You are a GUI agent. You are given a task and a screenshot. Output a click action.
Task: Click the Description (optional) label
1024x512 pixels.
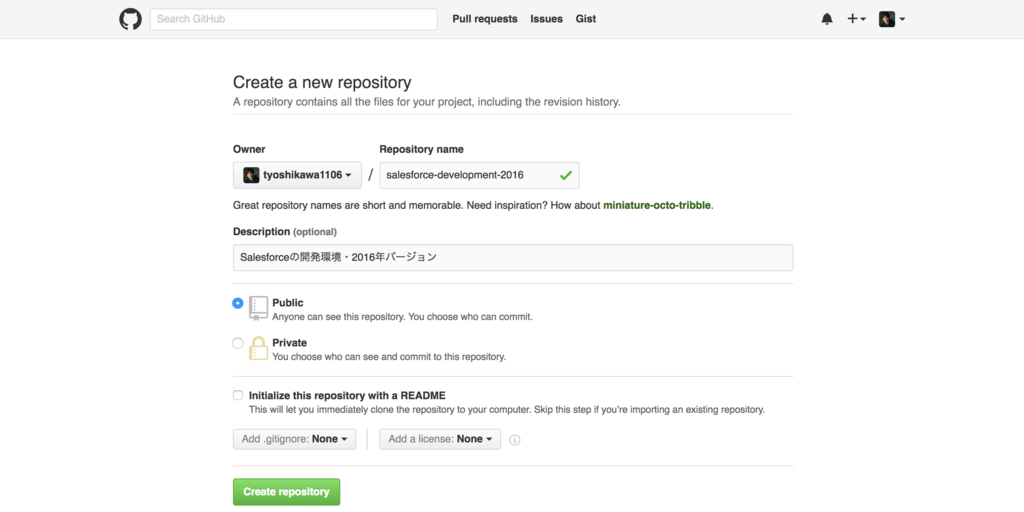point(285,231)
